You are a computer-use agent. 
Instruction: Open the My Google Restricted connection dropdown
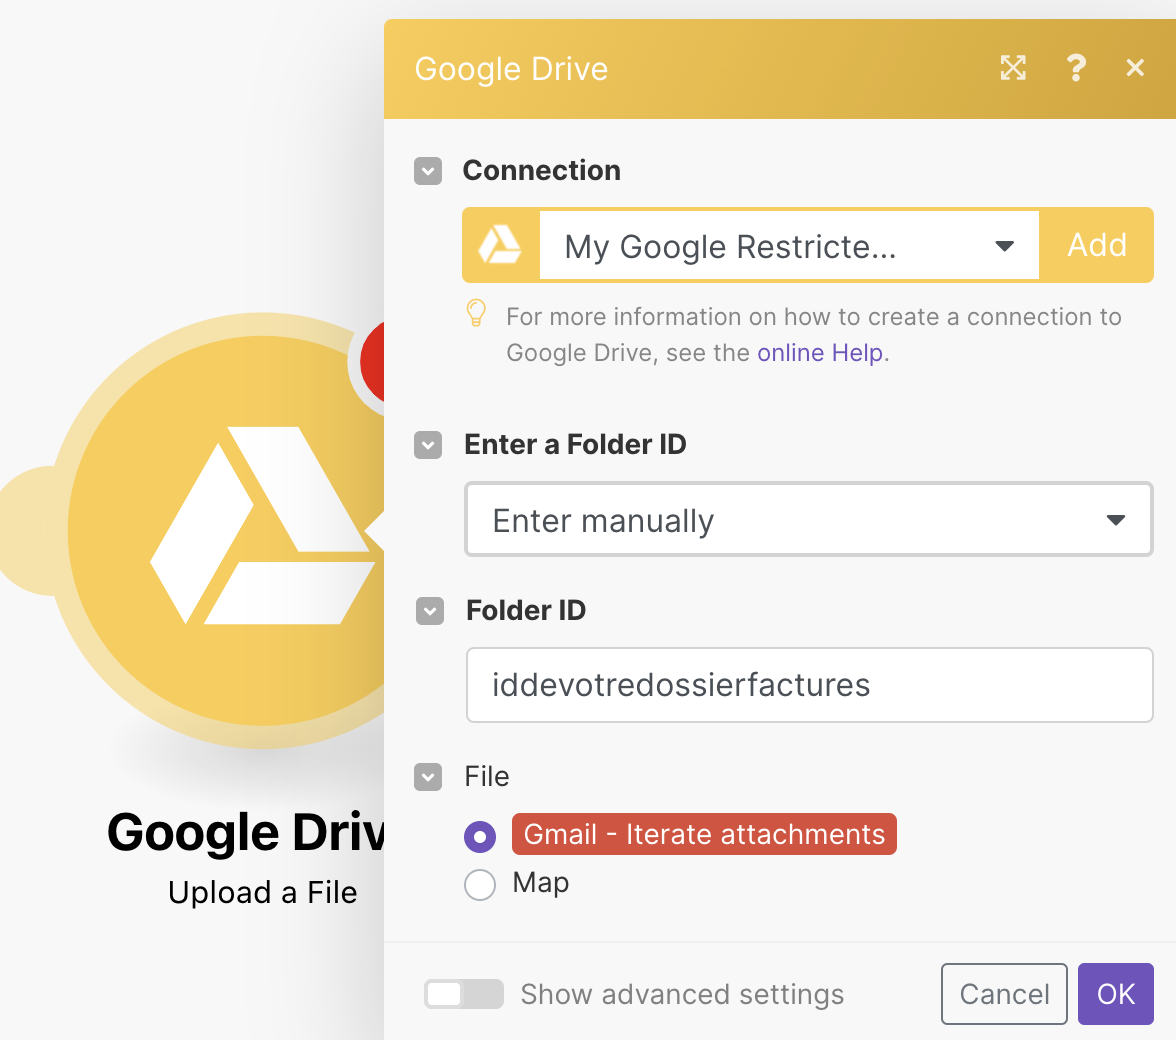[789, 245]
